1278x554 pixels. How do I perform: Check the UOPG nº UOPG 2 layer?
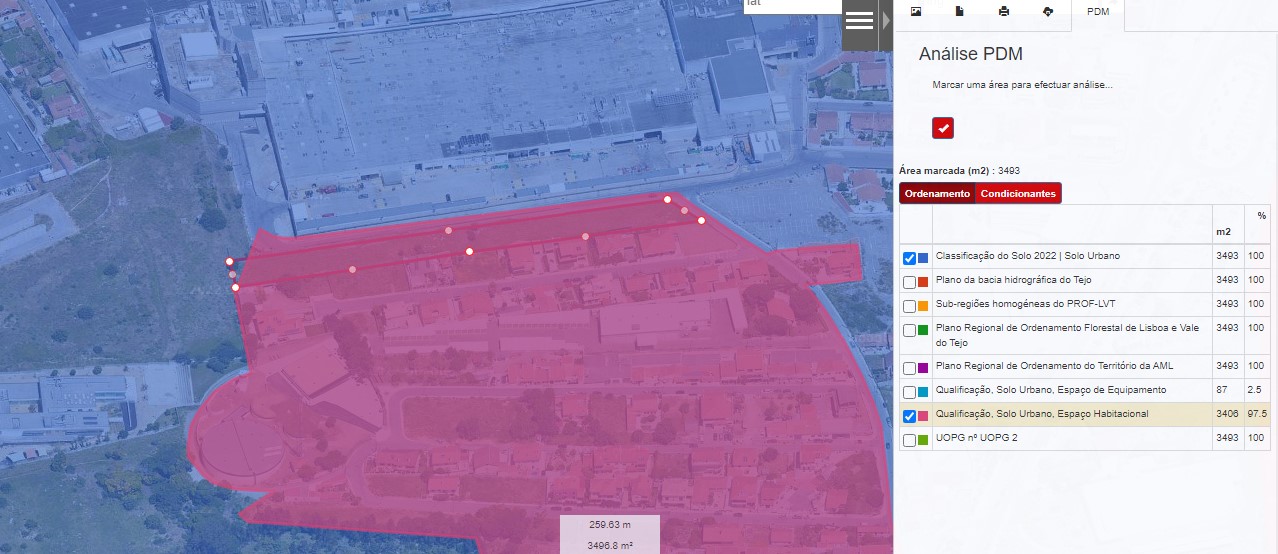(x=909, y=440)
